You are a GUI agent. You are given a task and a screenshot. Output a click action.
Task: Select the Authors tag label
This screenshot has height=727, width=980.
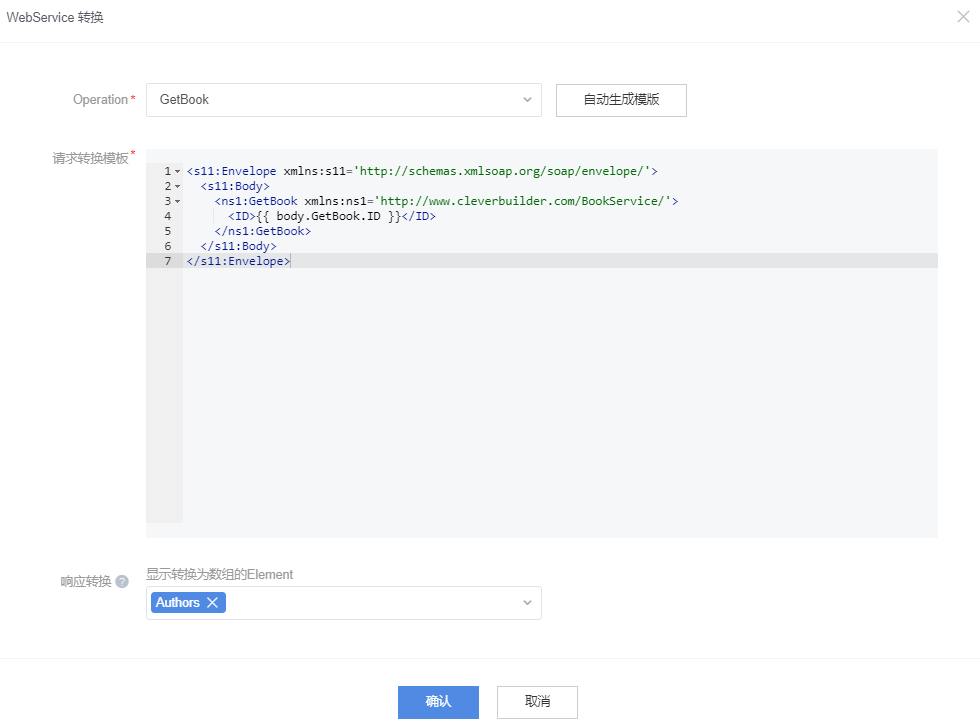[177, 603]
